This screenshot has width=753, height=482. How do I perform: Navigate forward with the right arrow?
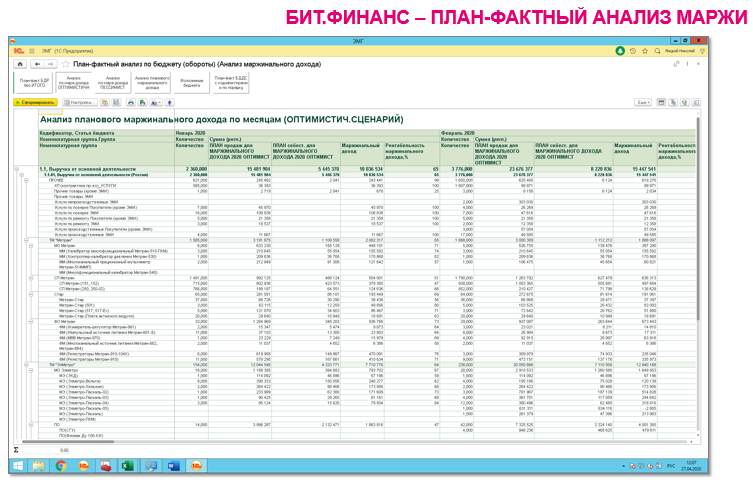[50, 64]
